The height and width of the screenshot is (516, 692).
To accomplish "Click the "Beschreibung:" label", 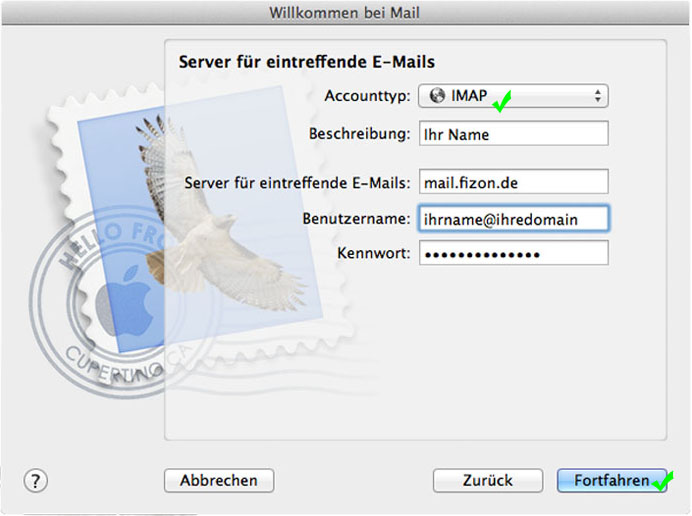I will coord(359,134).
